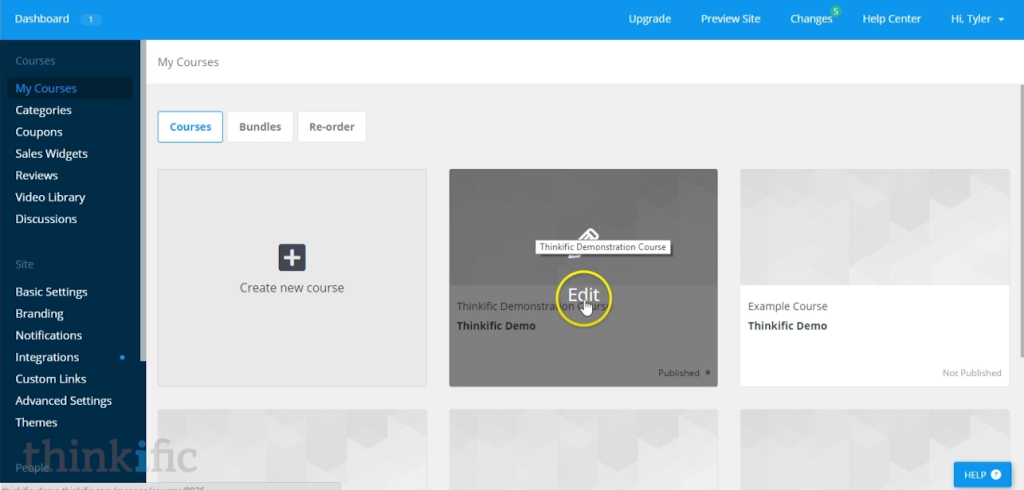The width and height of the screenshot is (1024, 490).
Task: Click Edit on Thinkific Demonstration Course
Action: pos(583,295)
